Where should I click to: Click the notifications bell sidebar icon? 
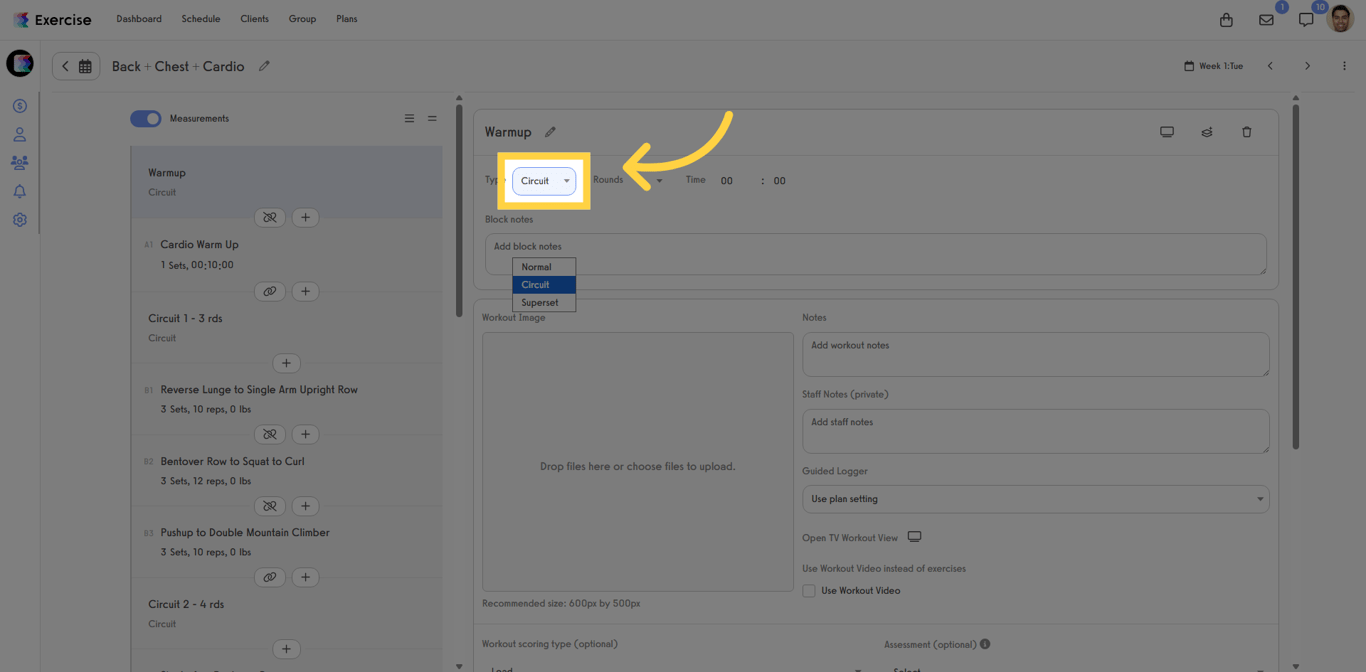(19, 191)
